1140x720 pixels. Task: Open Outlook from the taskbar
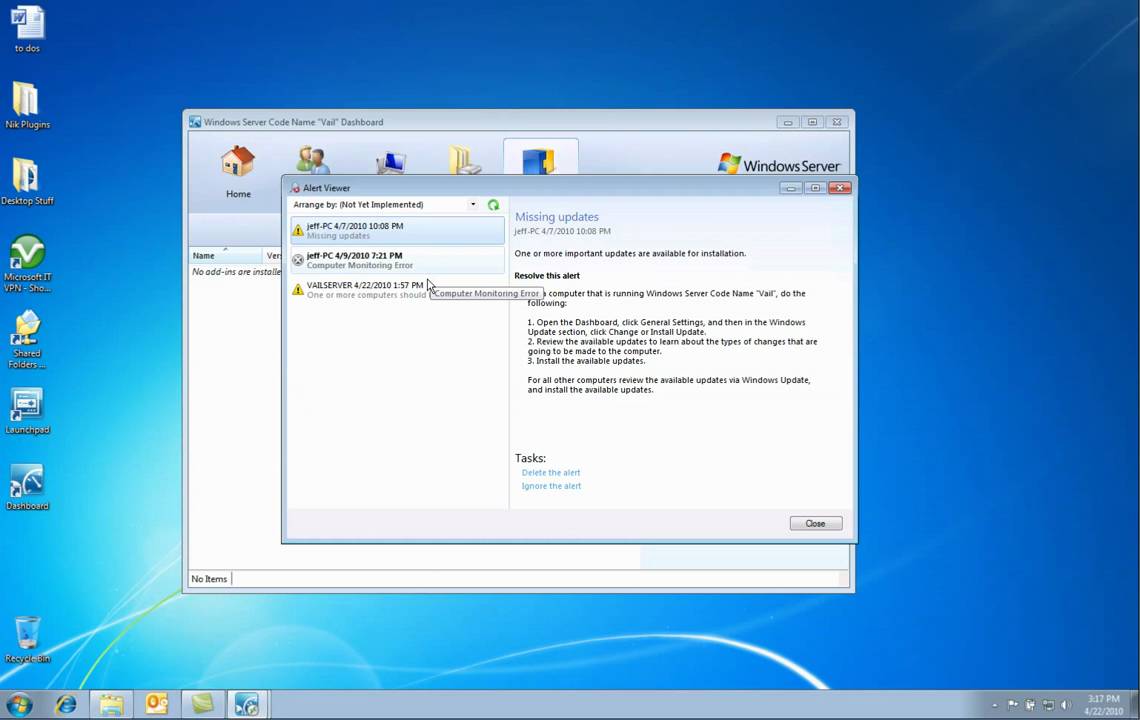click(156, 704)
